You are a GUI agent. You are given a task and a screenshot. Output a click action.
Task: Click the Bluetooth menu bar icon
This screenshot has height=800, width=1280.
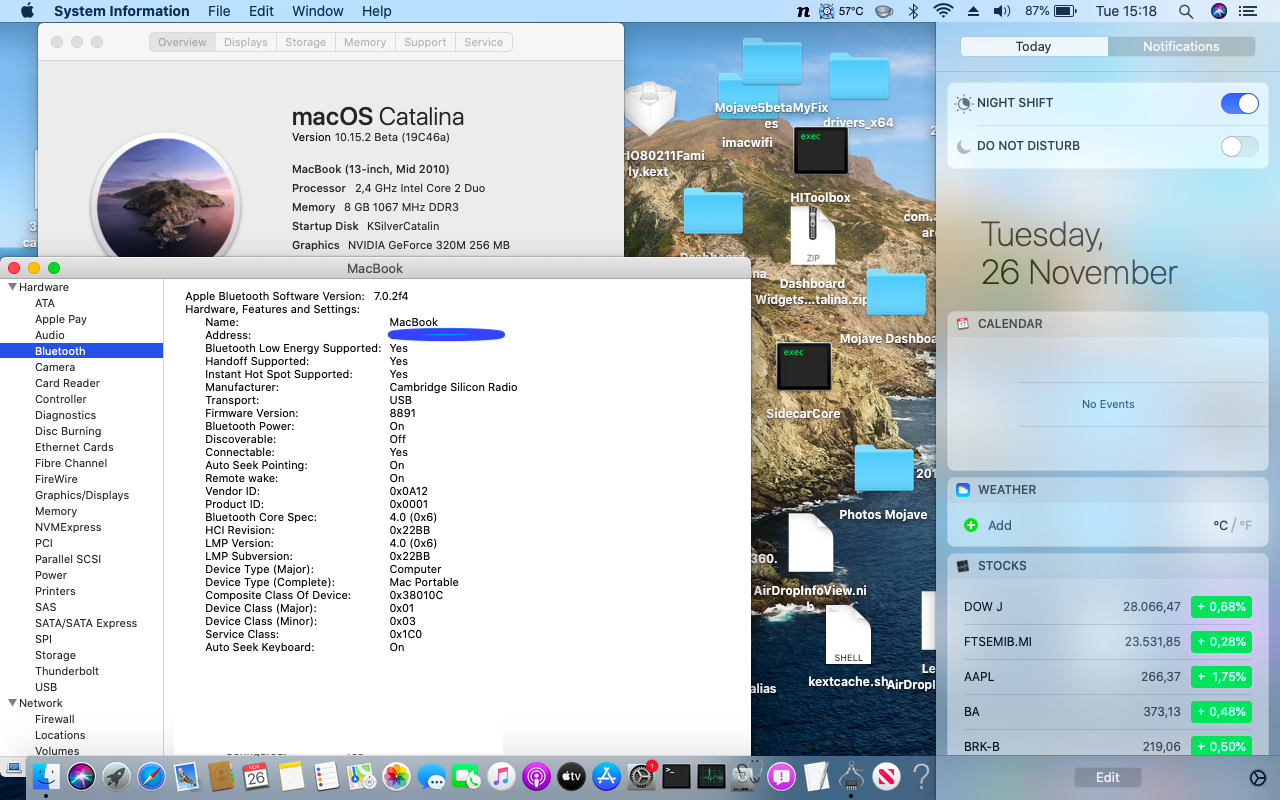[x=912, y=11]
